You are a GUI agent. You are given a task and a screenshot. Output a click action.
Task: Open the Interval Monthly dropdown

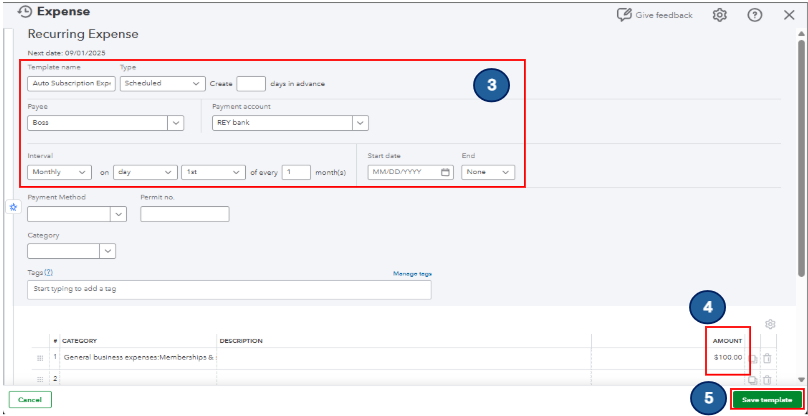[82, 172]
